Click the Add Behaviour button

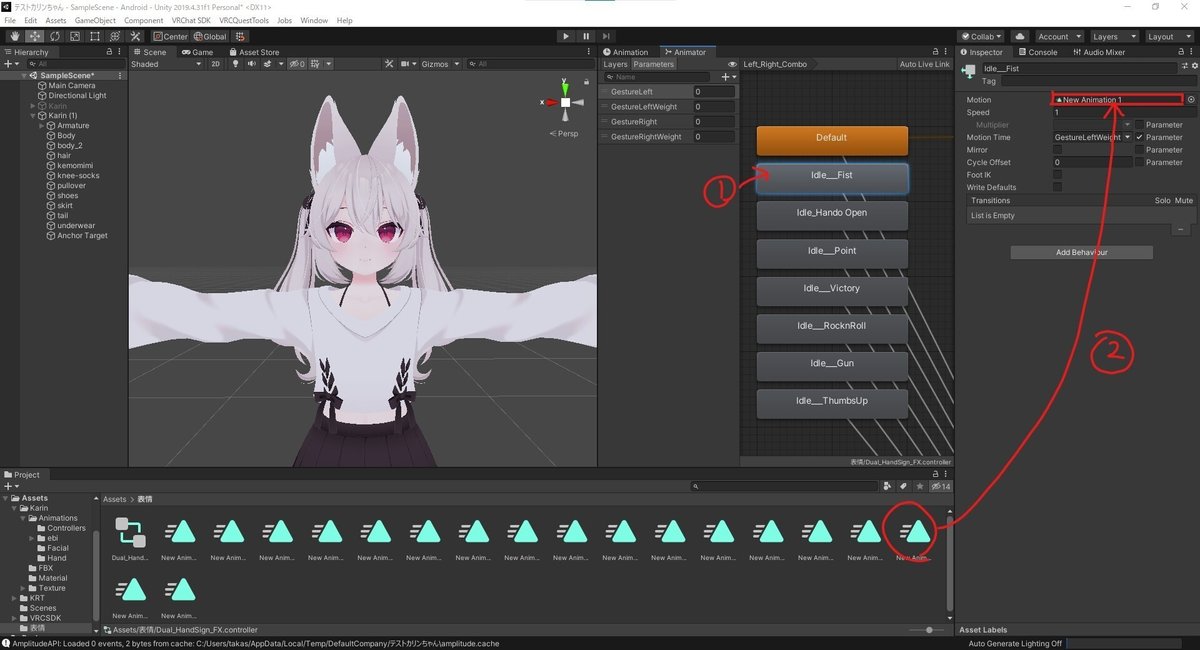point(1081,252)
